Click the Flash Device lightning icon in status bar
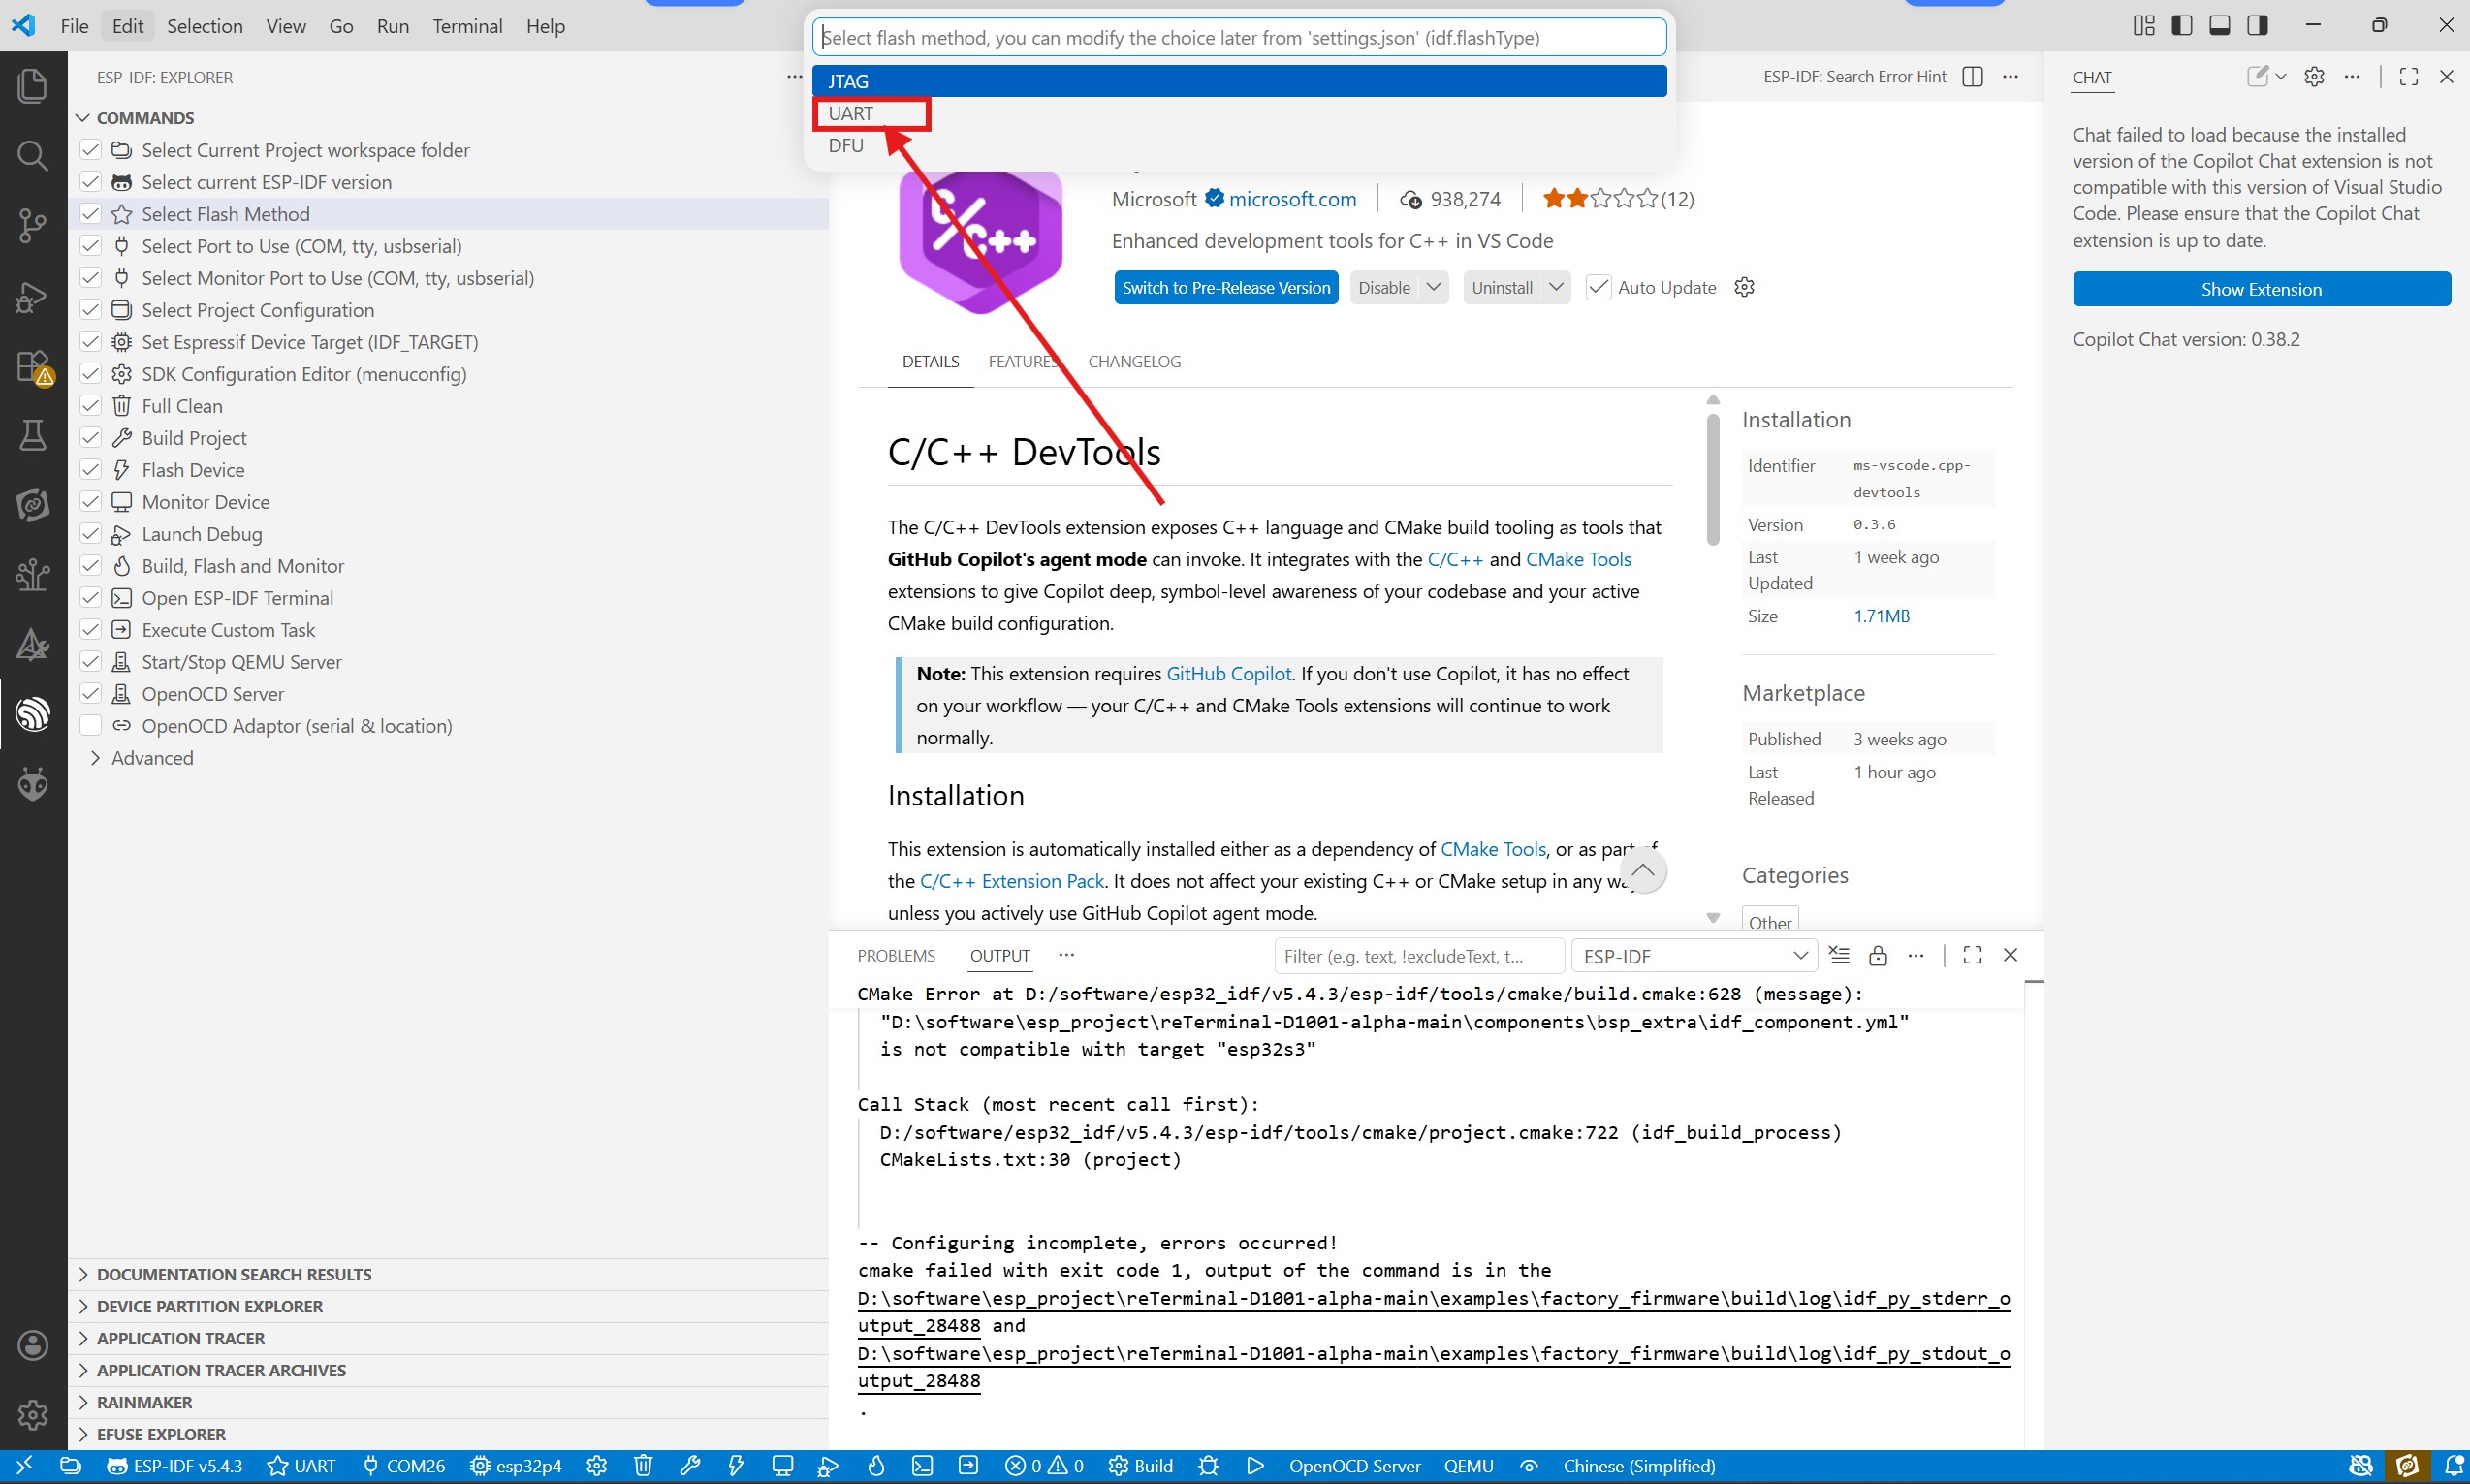This screenshot has height=1484, width=2470. [x=736, y=1466]
